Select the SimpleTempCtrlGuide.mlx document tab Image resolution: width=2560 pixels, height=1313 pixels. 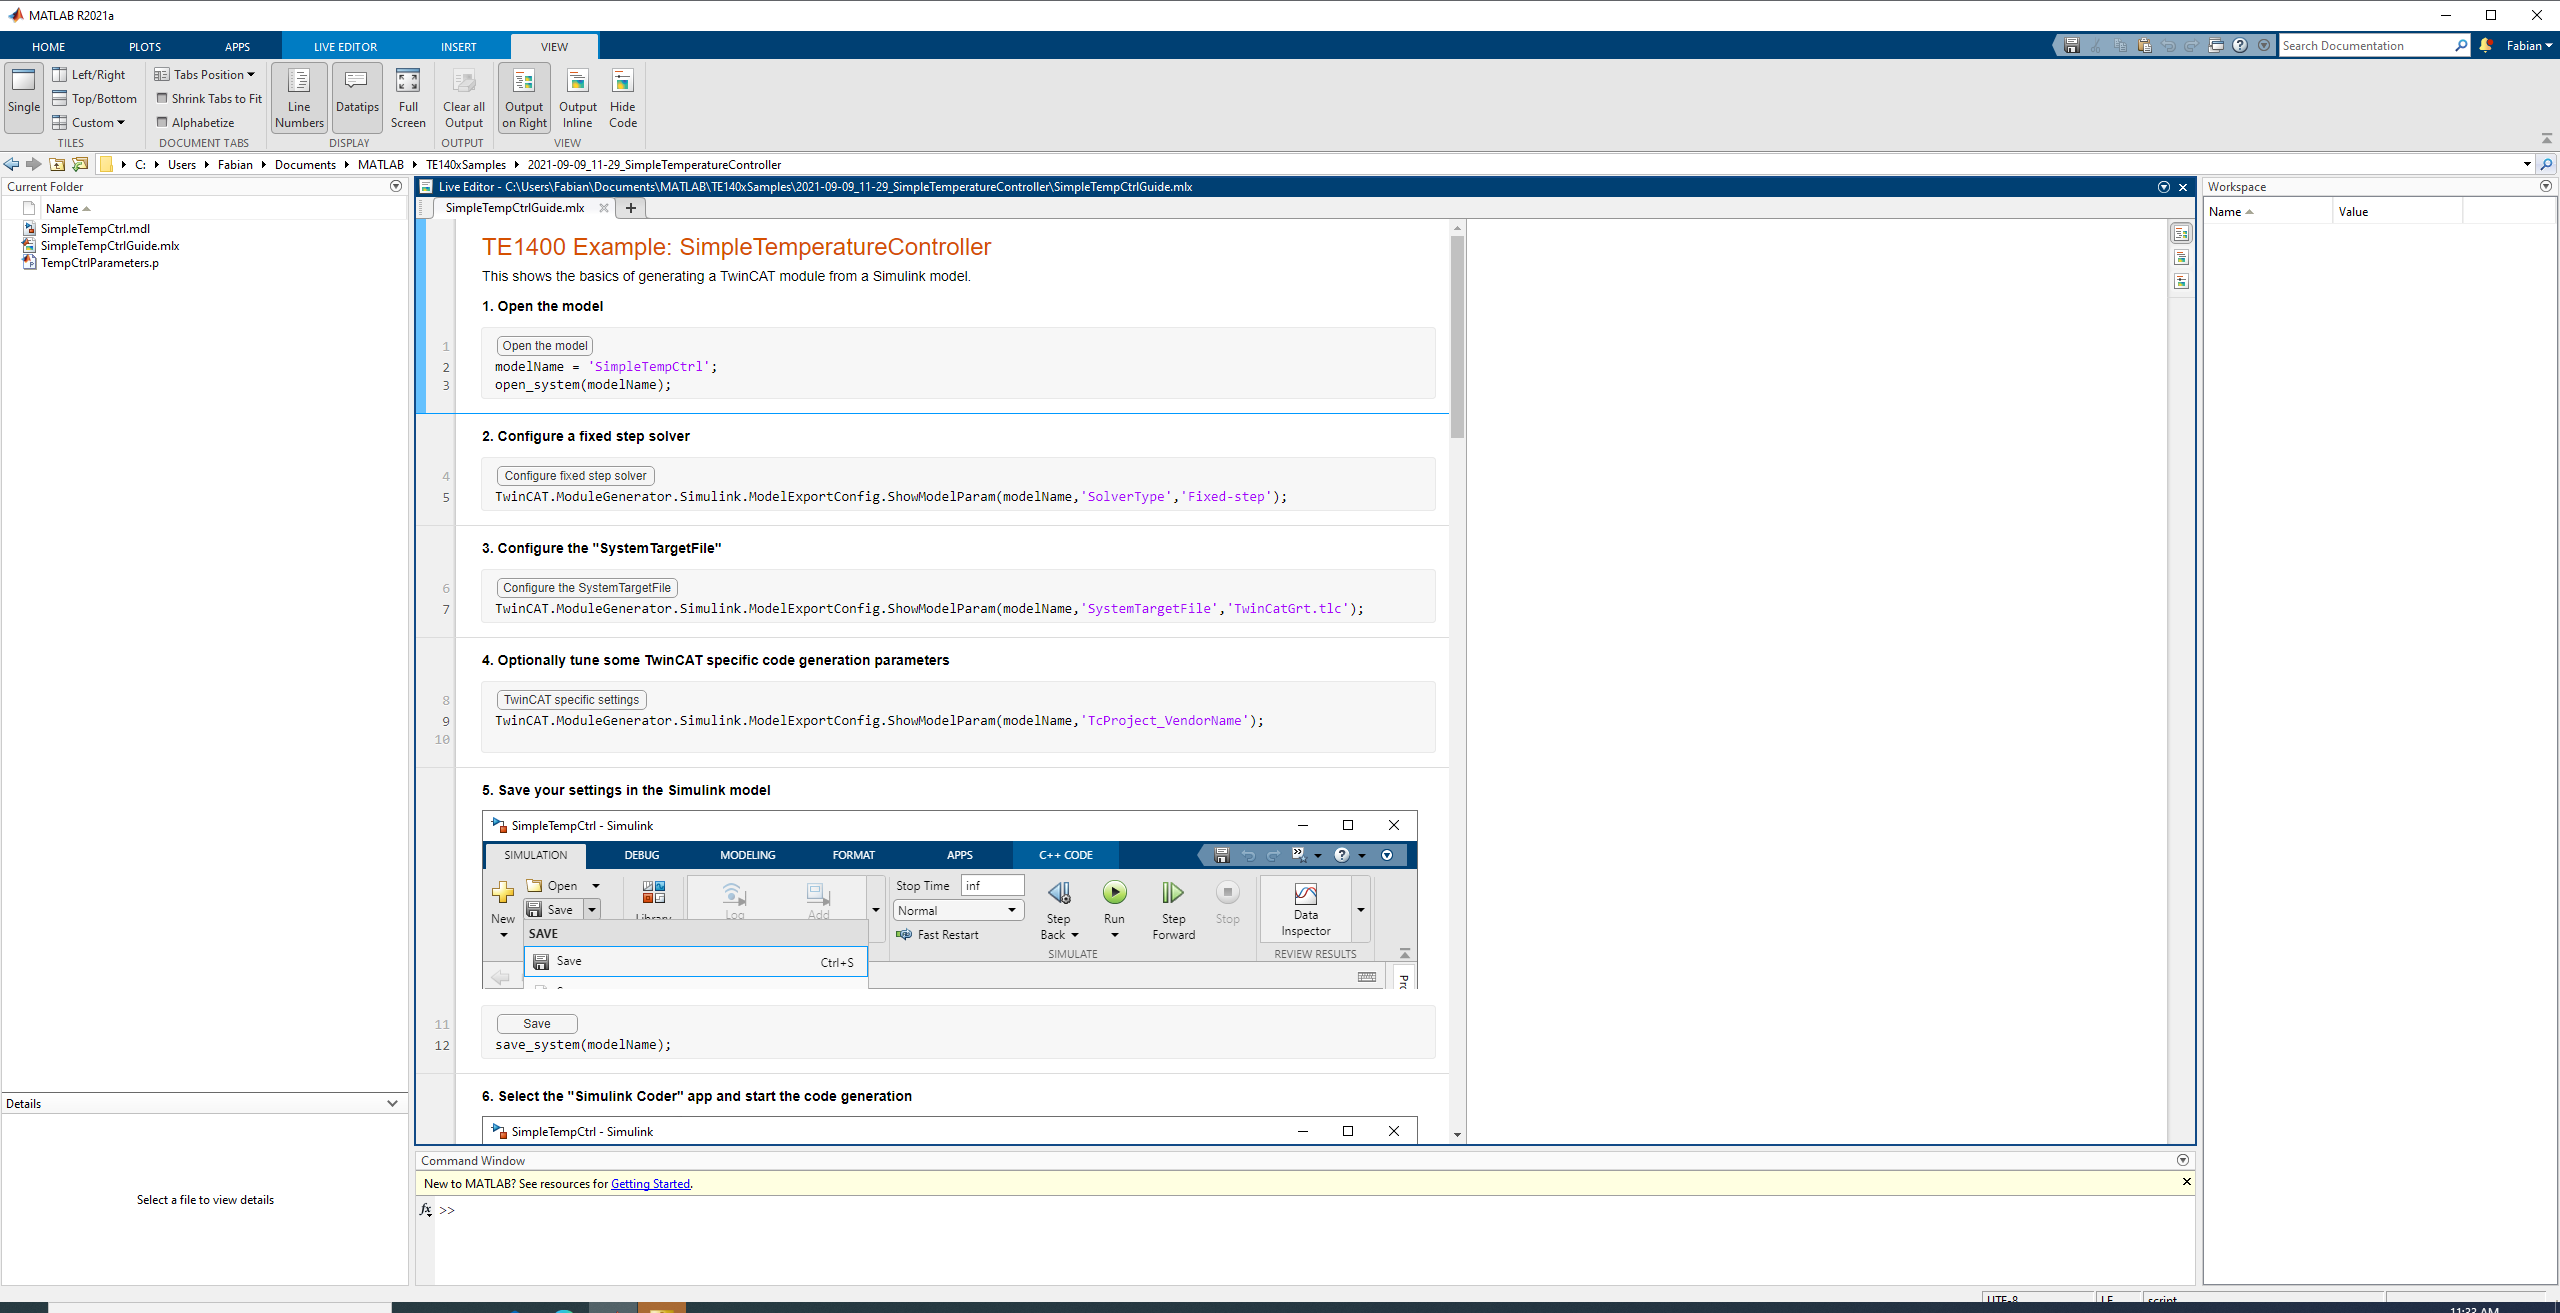tap(515, 208)
